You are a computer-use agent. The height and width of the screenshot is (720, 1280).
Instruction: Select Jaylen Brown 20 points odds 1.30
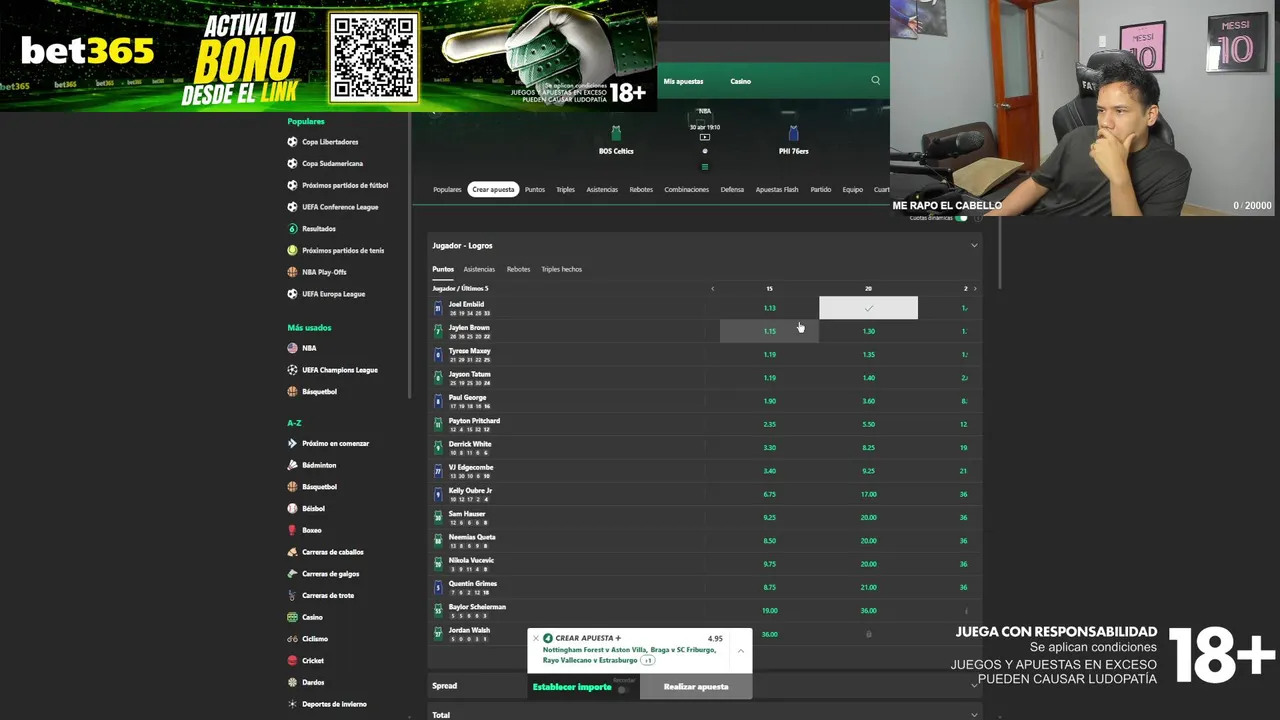868,331
